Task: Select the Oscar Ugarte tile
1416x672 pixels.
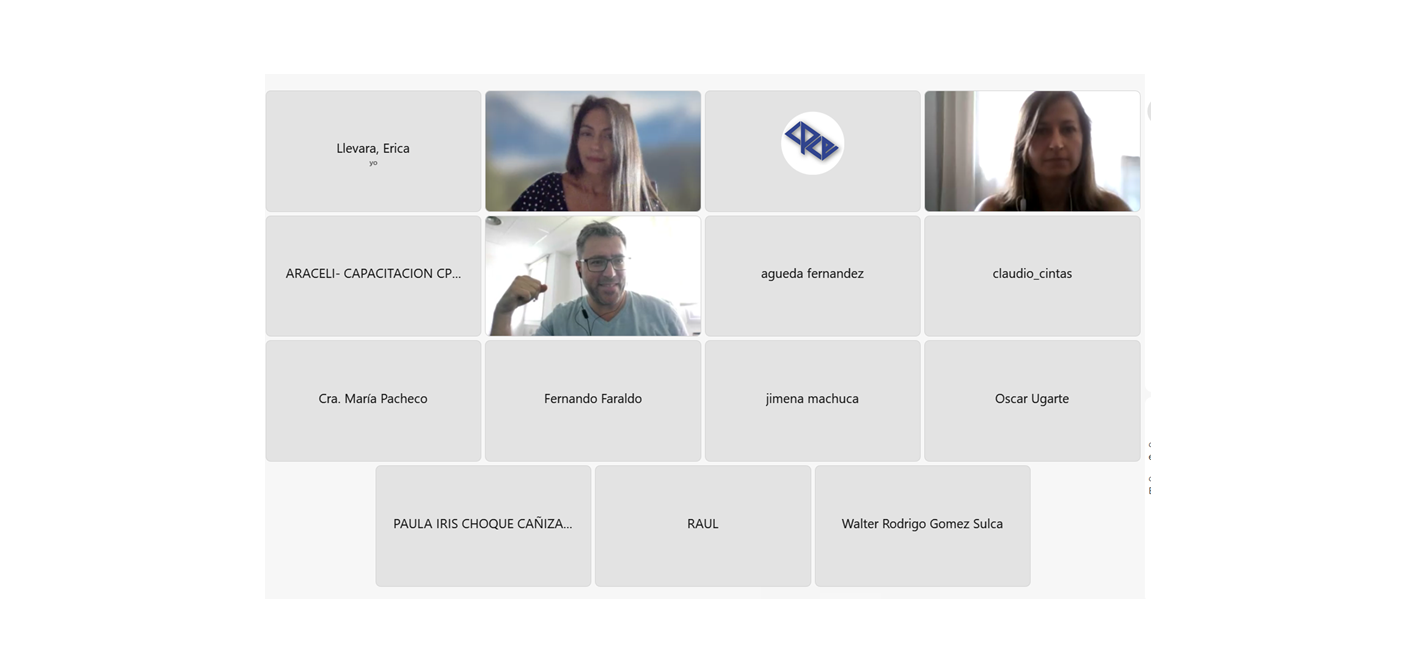Action: pos(1032,401)
